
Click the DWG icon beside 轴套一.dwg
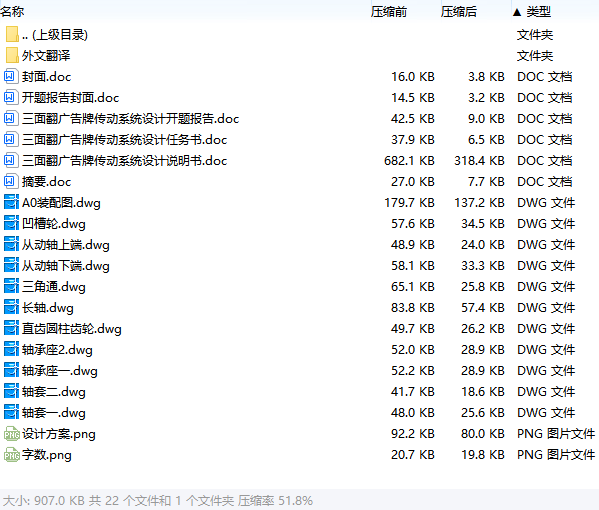pos(11,412)
